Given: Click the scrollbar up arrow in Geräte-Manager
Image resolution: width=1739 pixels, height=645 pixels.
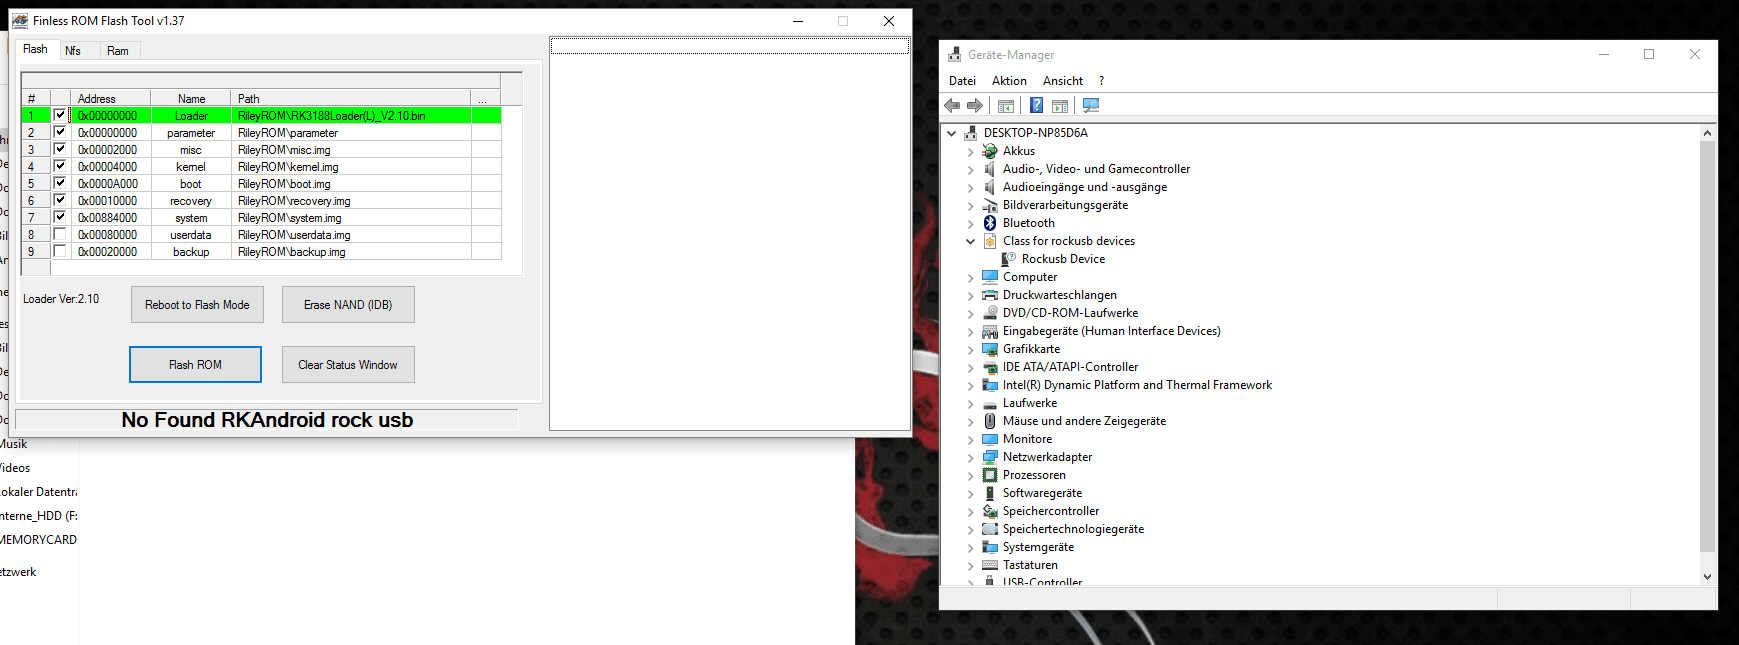Looking at the screenshot, I should tap(1707, 133).
